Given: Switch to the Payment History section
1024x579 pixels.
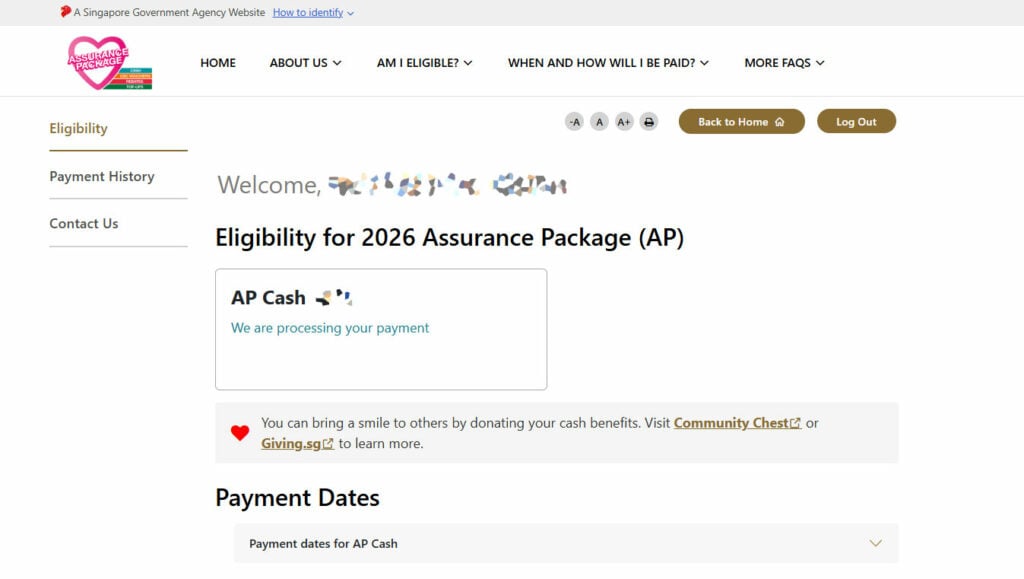Looking at the screenshot, I should click(x=101, y=176).
